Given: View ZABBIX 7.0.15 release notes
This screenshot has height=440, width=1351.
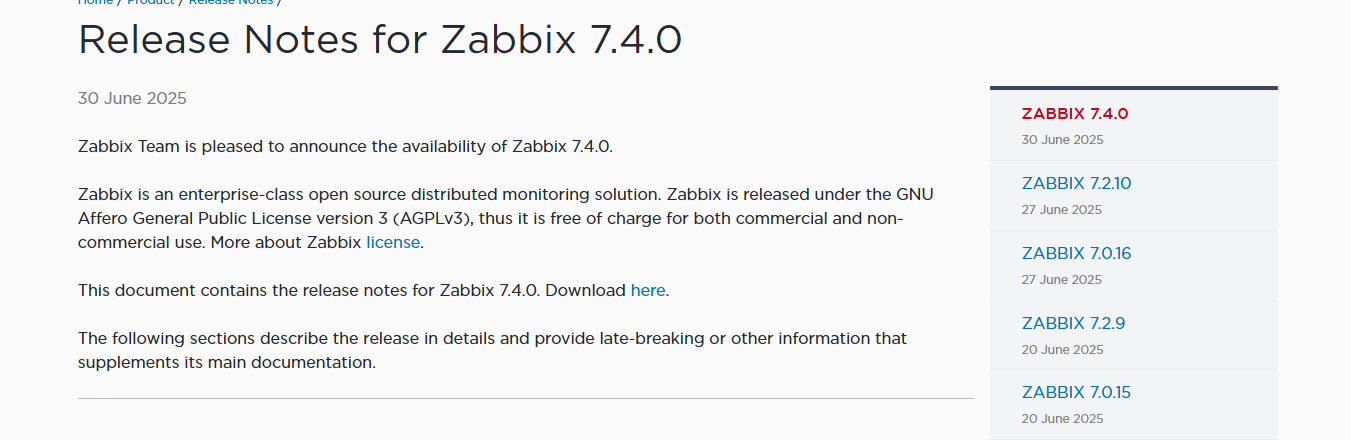Looking at the screenshot, I should pos(1076,393).
